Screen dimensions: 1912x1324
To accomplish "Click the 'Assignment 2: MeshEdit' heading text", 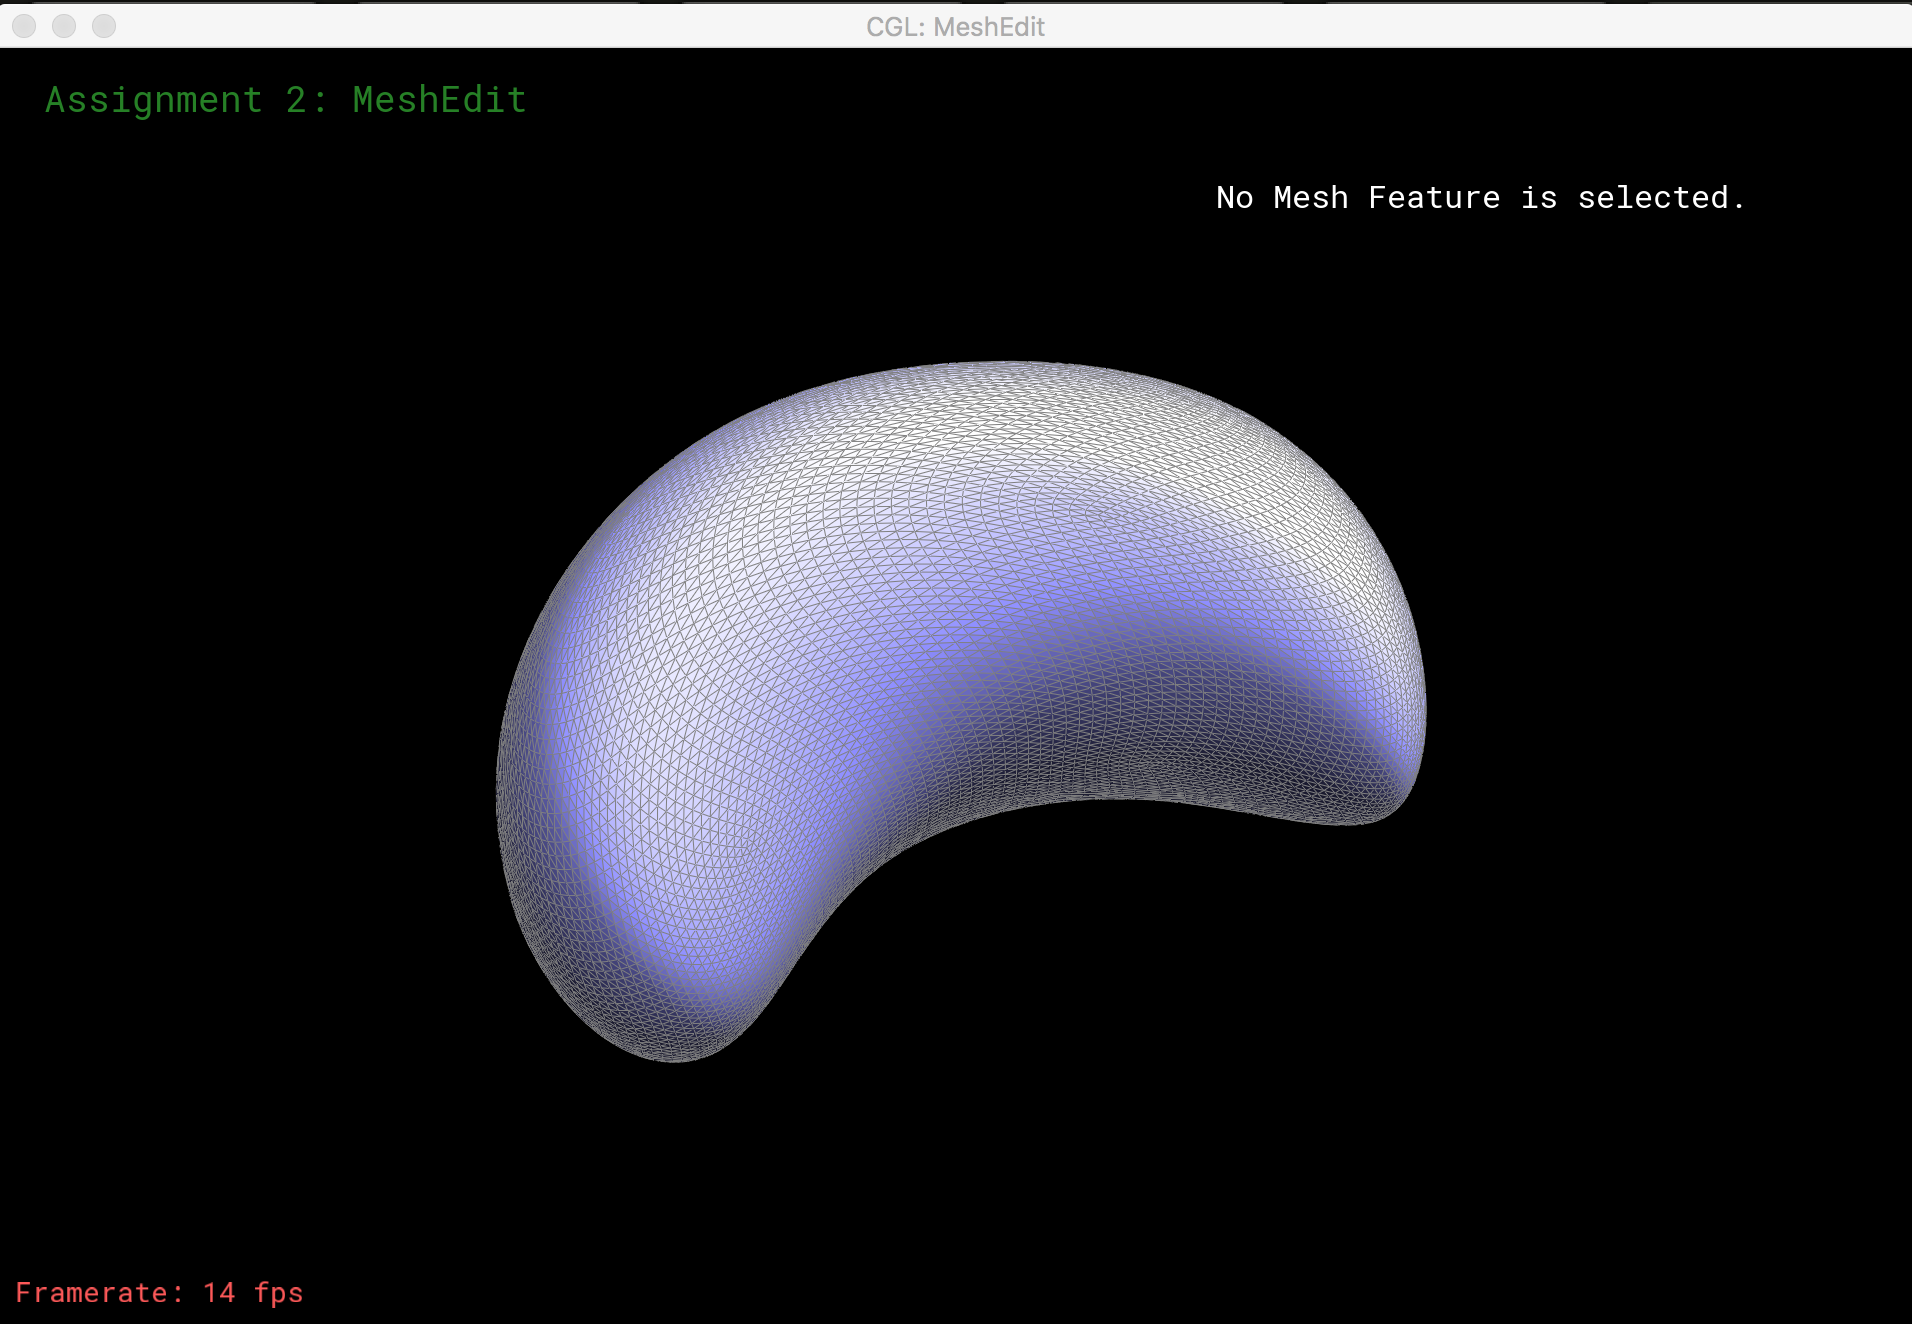I will point(286,100).
